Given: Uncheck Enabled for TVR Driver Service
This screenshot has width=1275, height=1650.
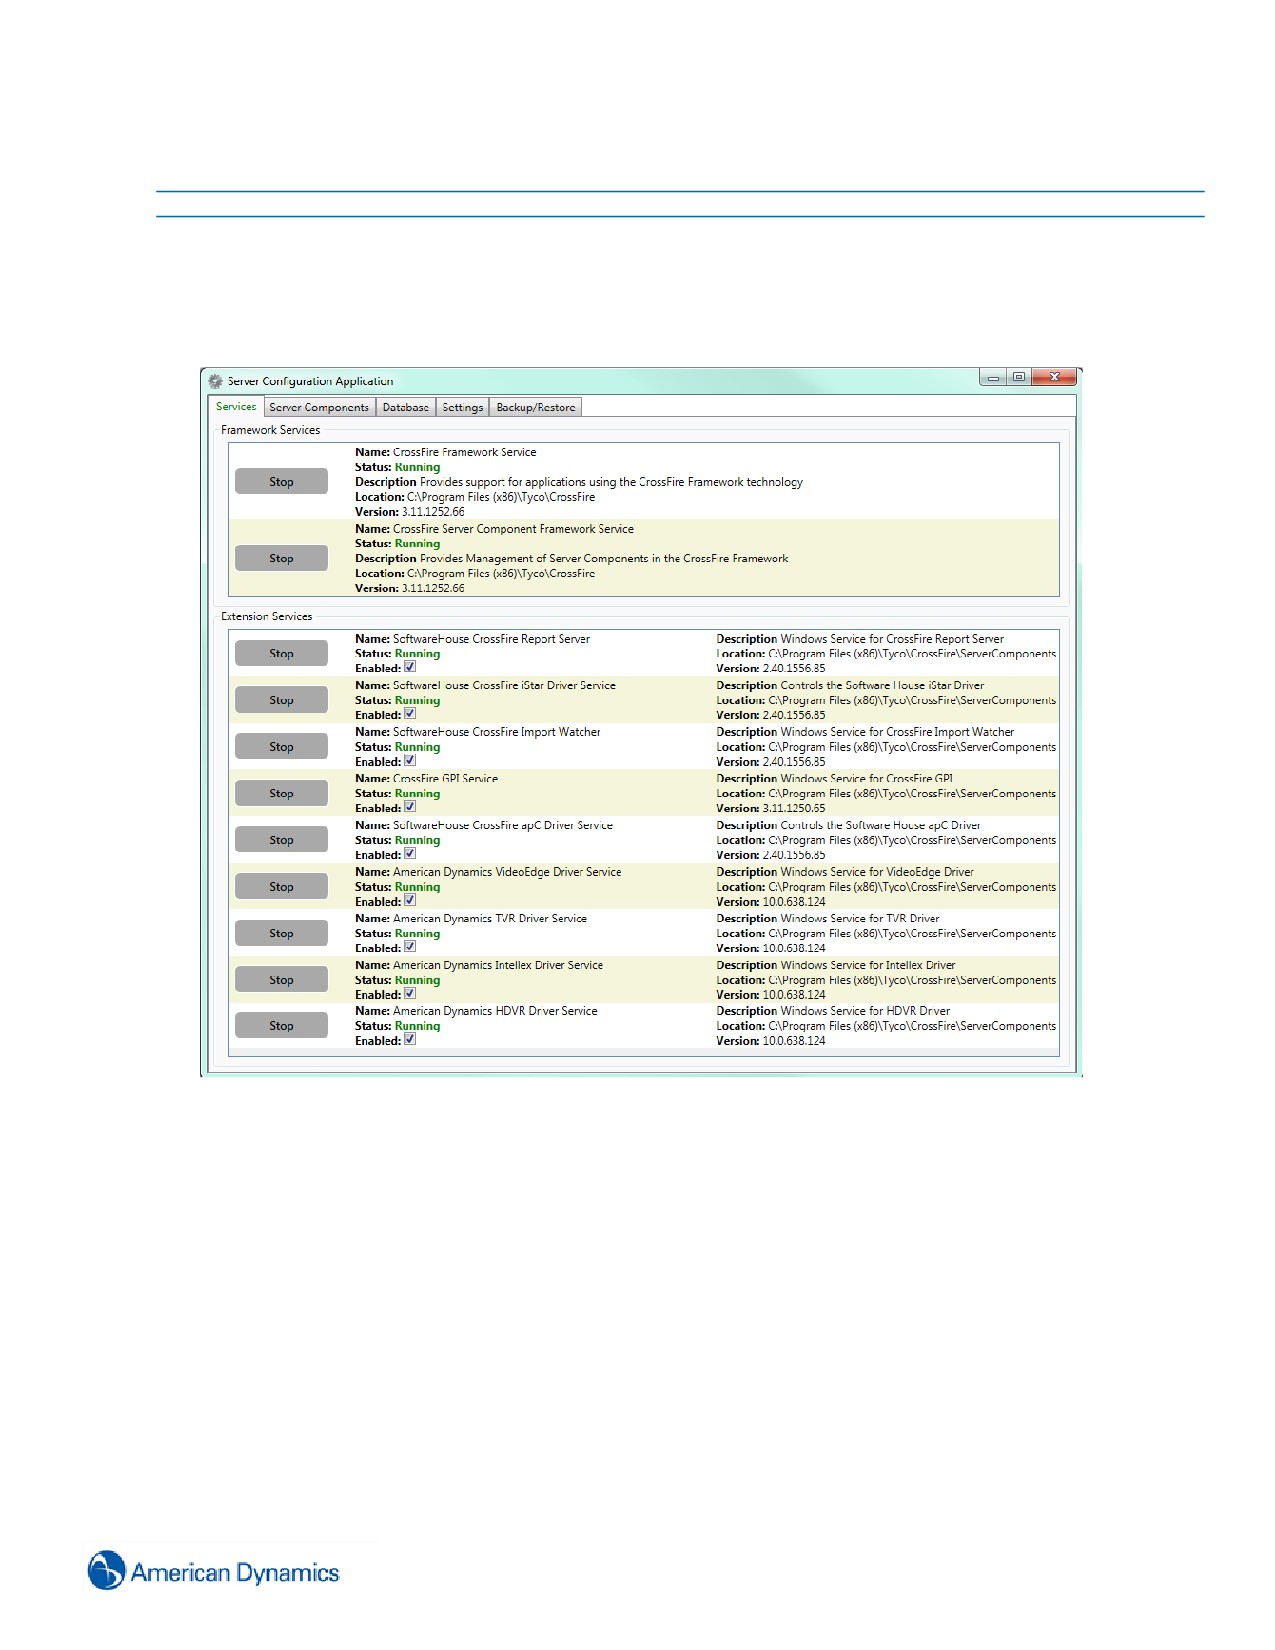Looking at the screenshot, I should coord(410,947).
